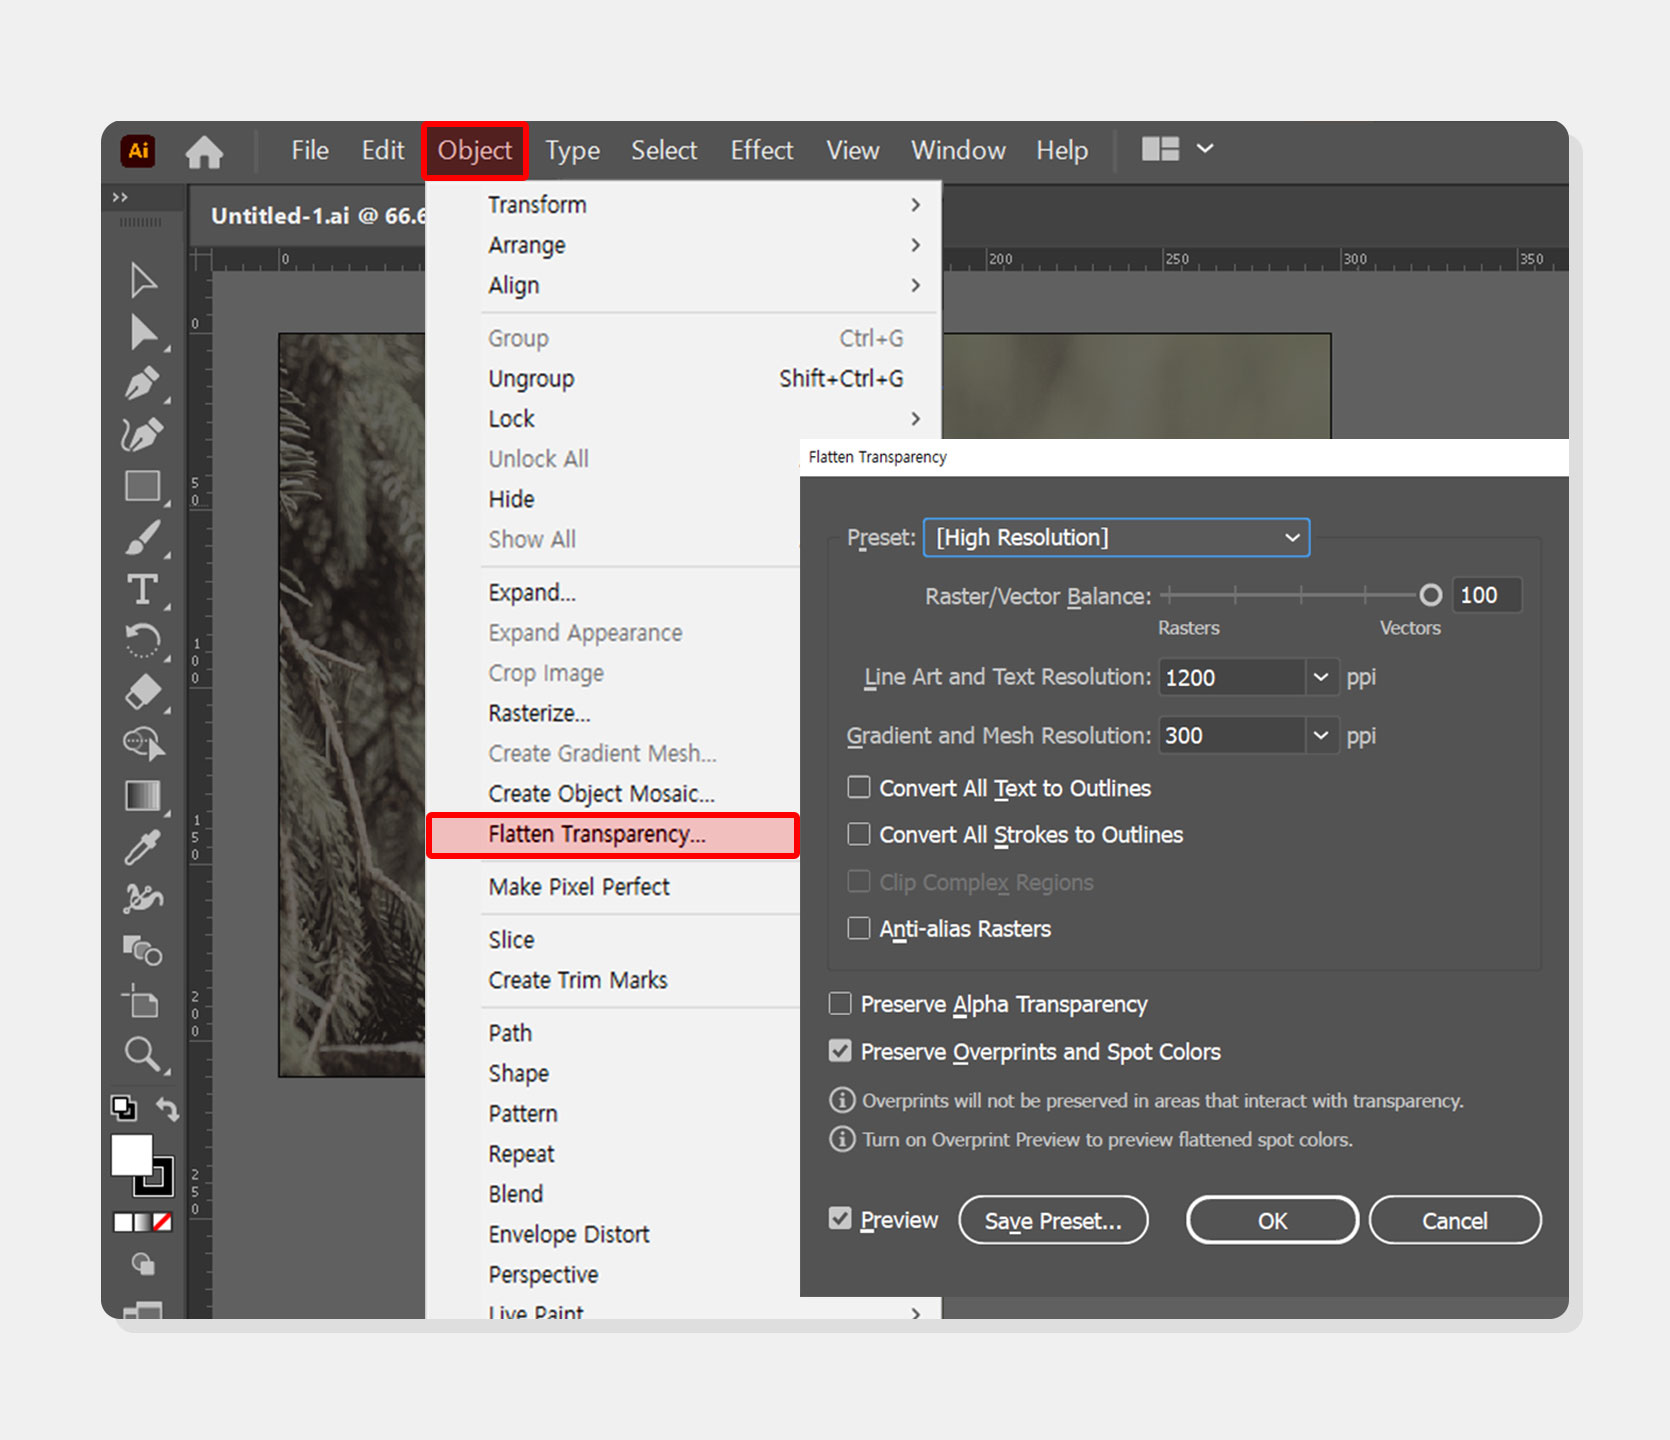
Task: Open the Help menu
Action: pyautogui.click(x=1062, y=151)
